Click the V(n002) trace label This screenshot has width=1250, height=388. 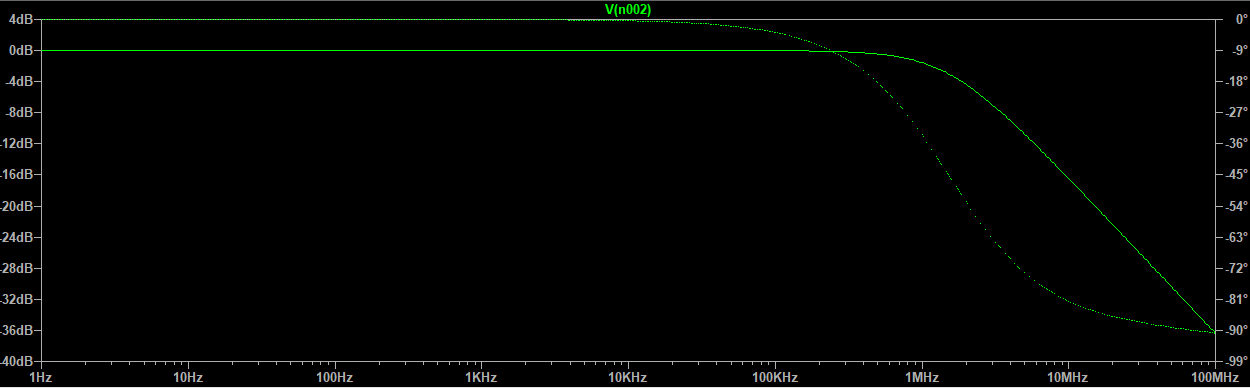coord(628,9)
